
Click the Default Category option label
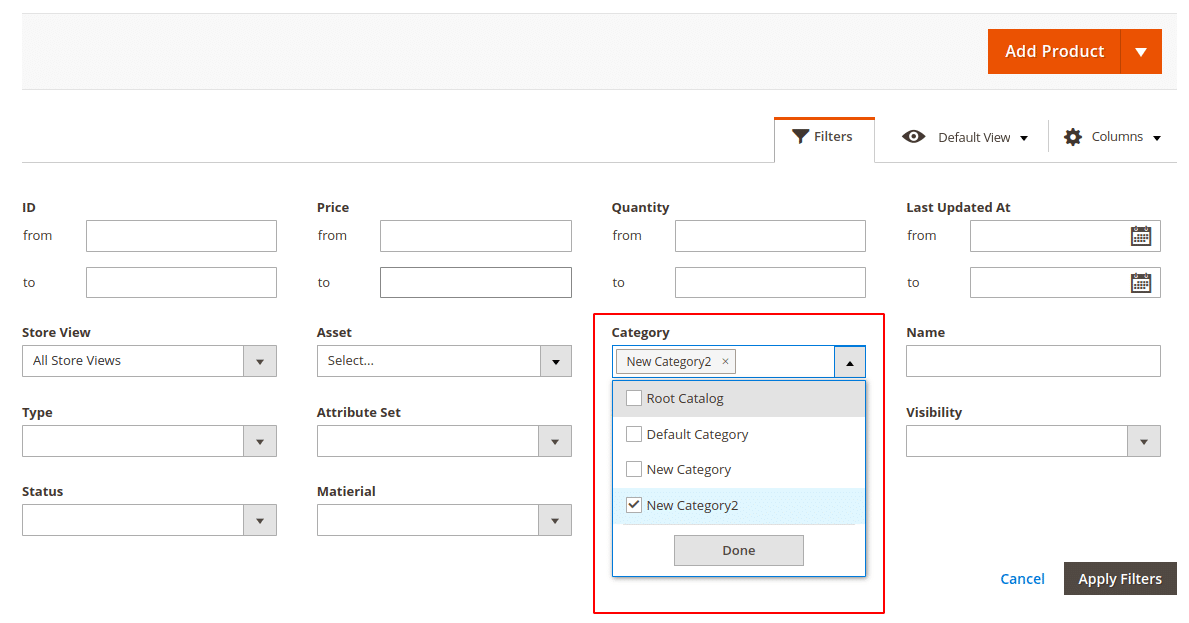[x=698, y=434]
